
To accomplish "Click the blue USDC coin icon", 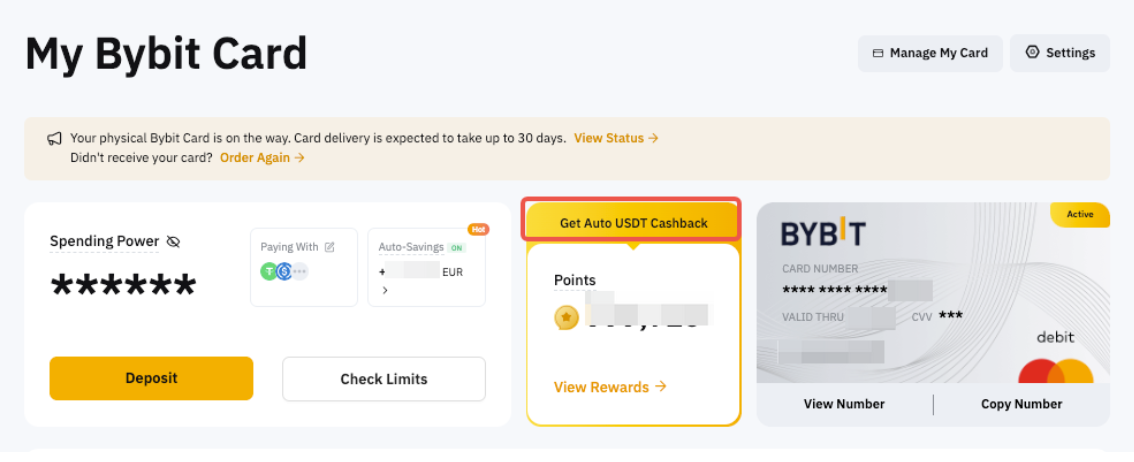I will pos(284,270).
